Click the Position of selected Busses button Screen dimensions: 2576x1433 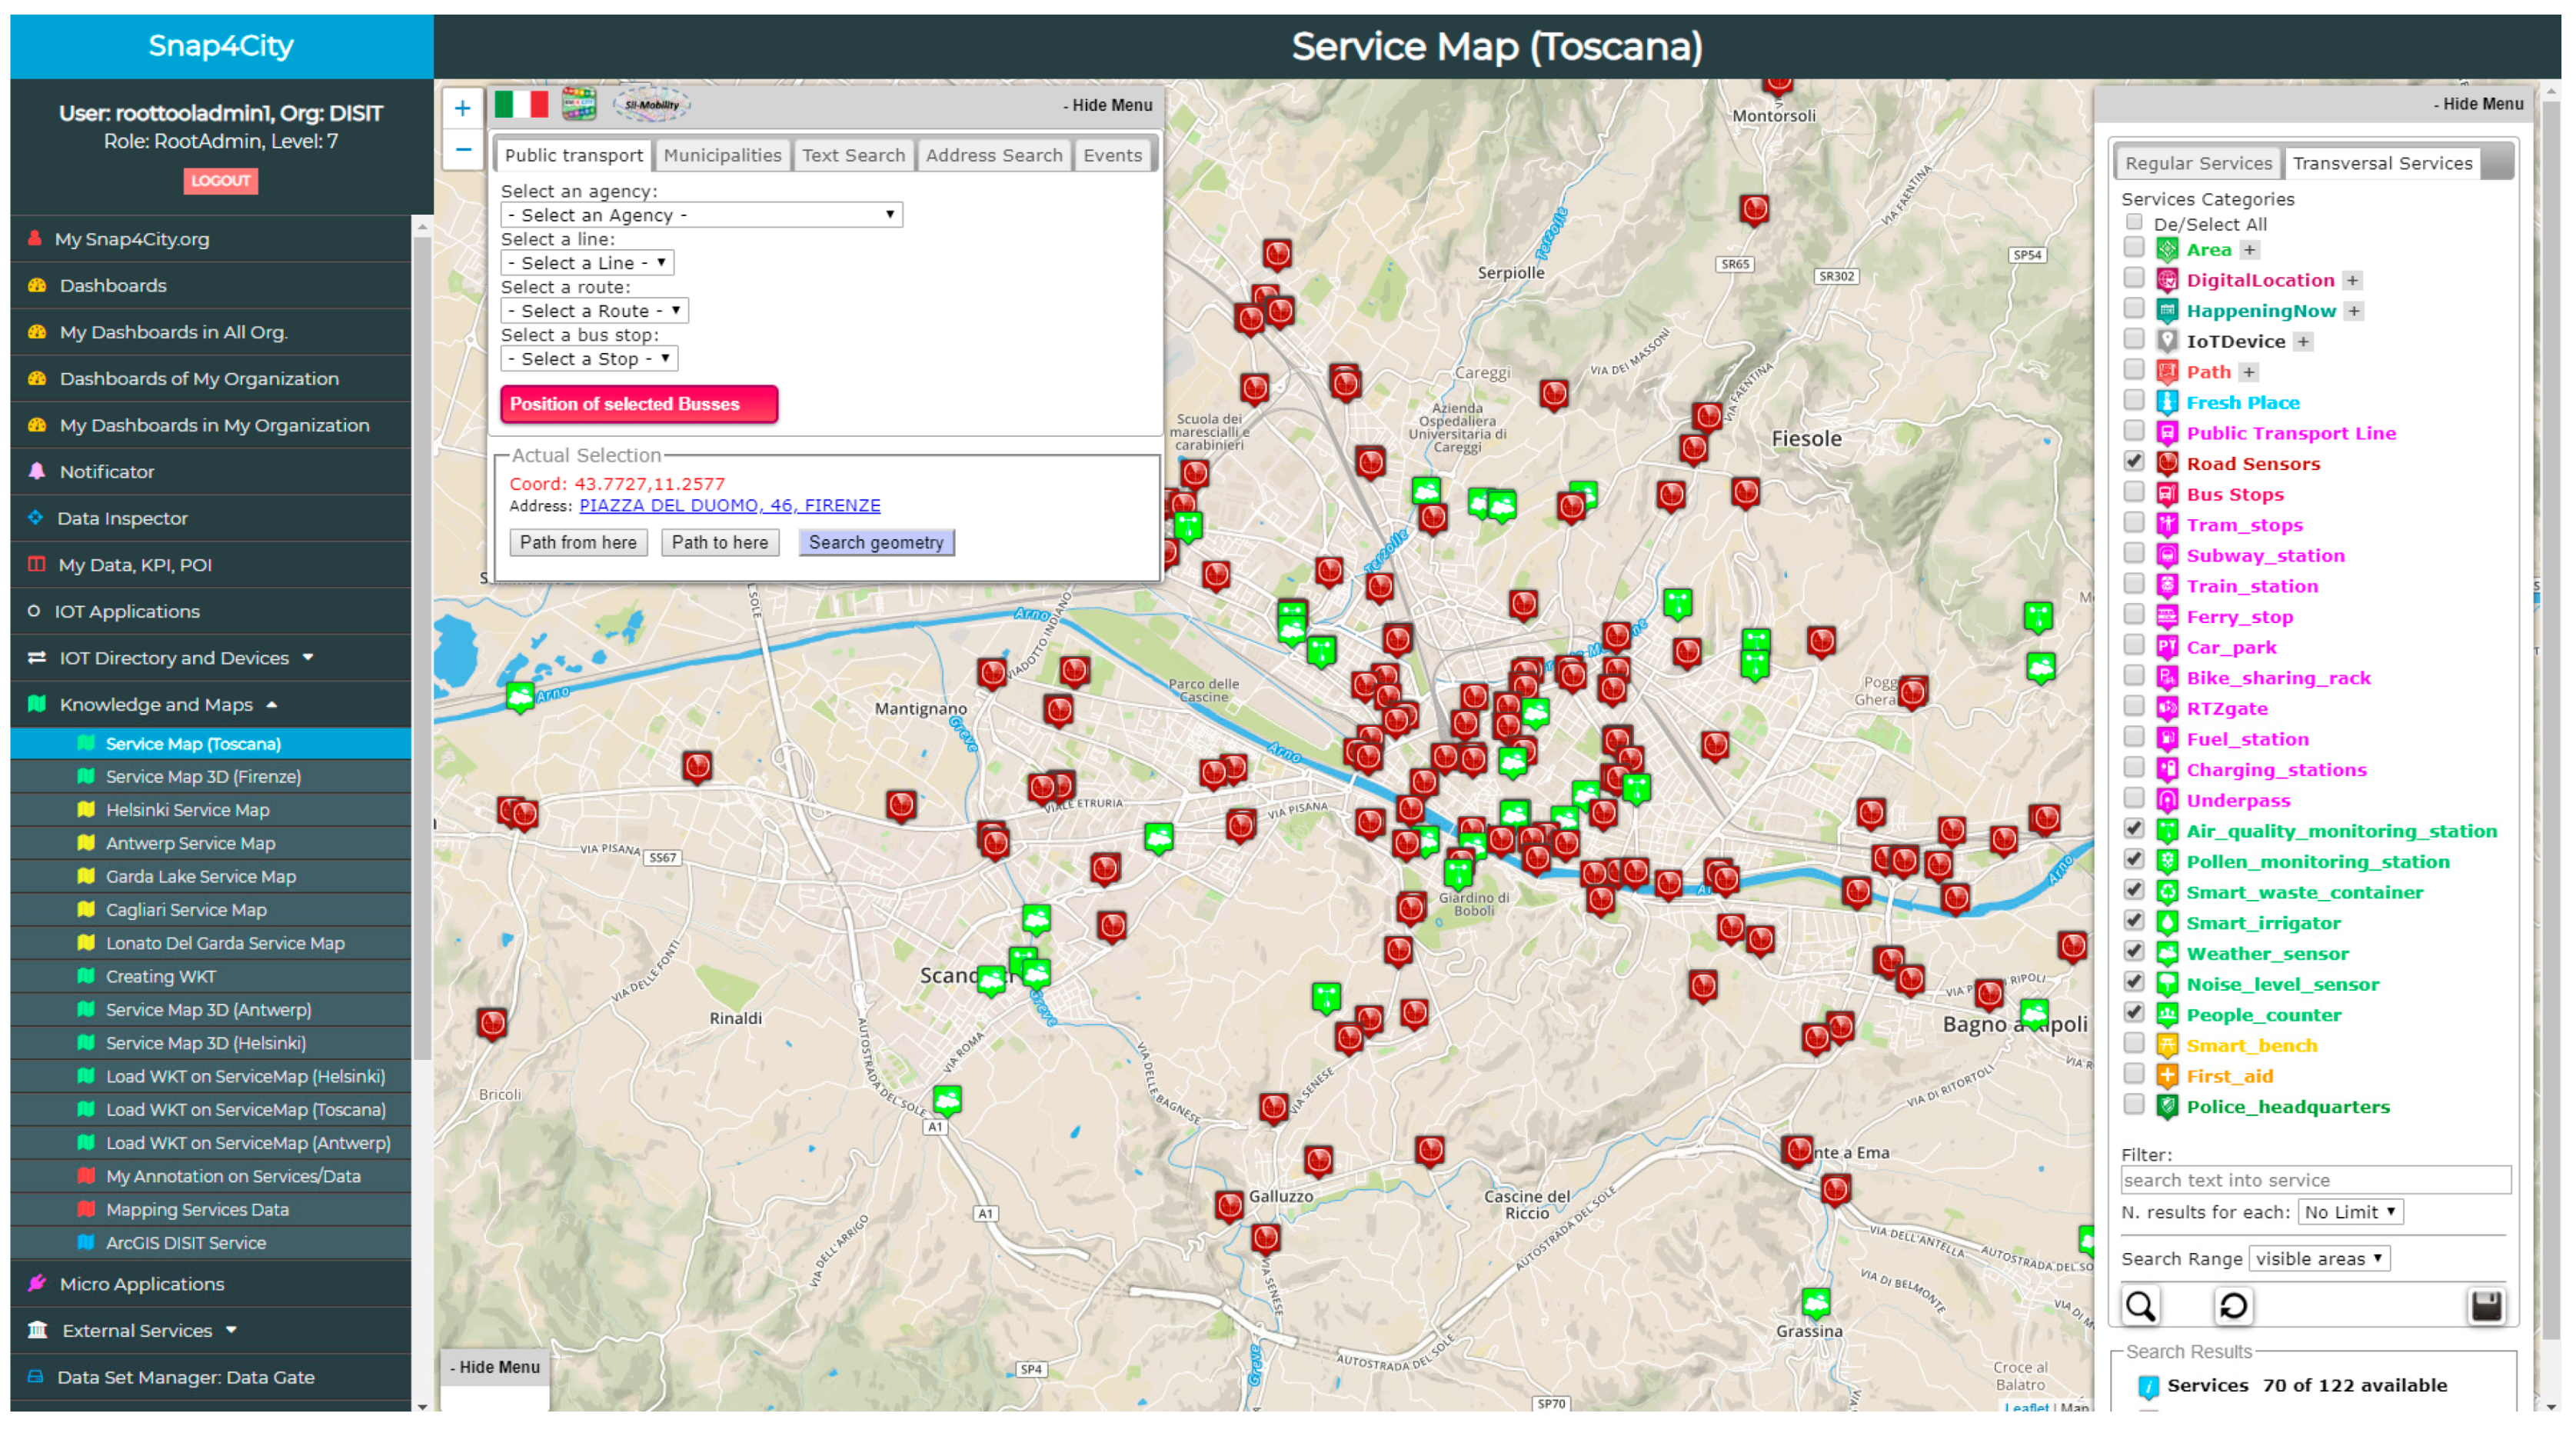(x=638, y=404)
